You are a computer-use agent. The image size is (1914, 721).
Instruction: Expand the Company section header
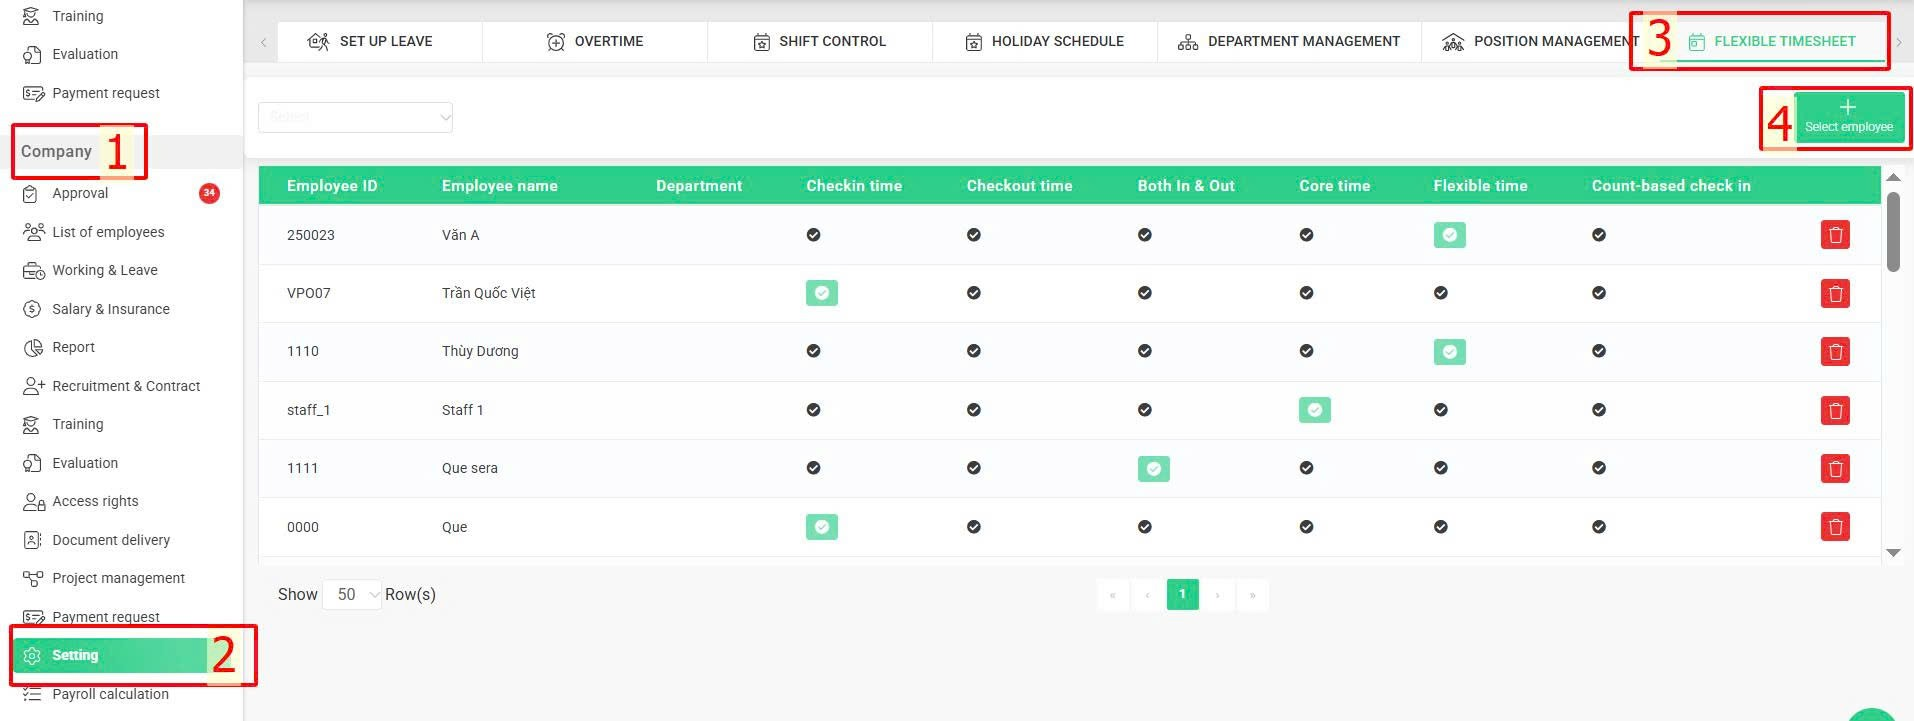pyautogui.click(x=56, y=151)
